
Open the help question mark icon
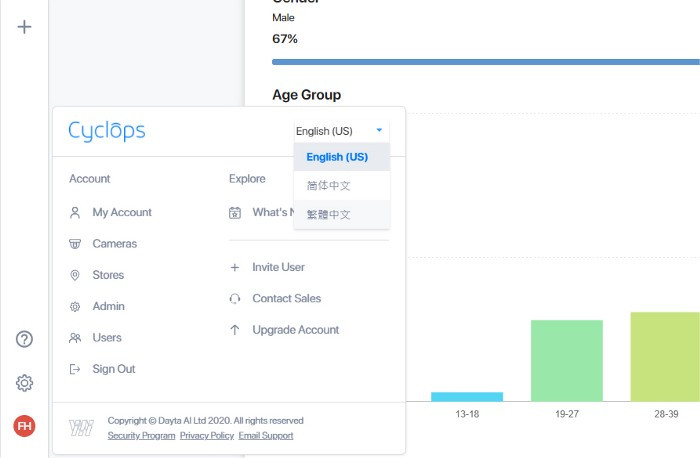[24, 339]
